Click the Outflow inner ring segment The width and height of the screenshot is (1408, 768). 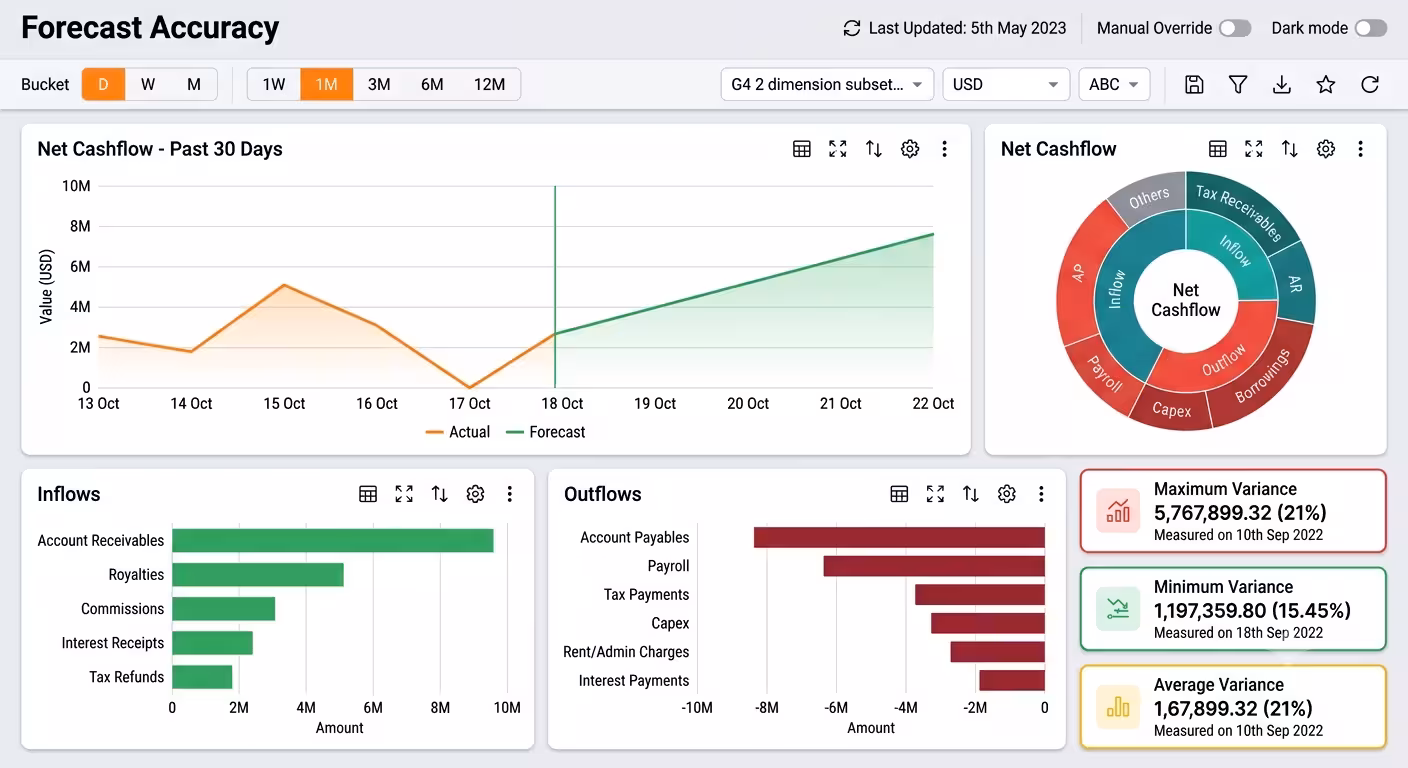1225,358
